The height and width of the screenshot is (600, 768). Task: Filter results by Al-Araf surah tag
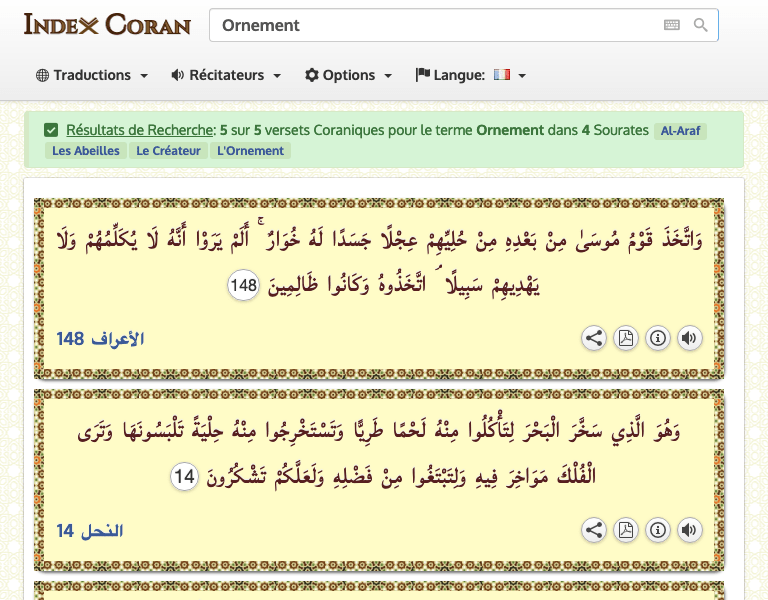681,131
